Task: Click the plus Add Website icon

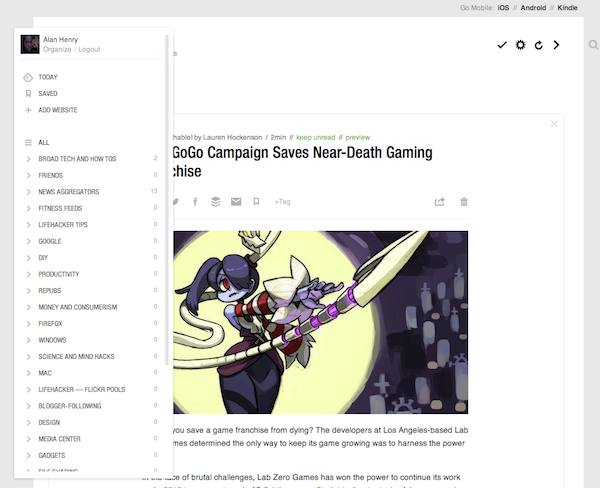Action: click(28, 110)
